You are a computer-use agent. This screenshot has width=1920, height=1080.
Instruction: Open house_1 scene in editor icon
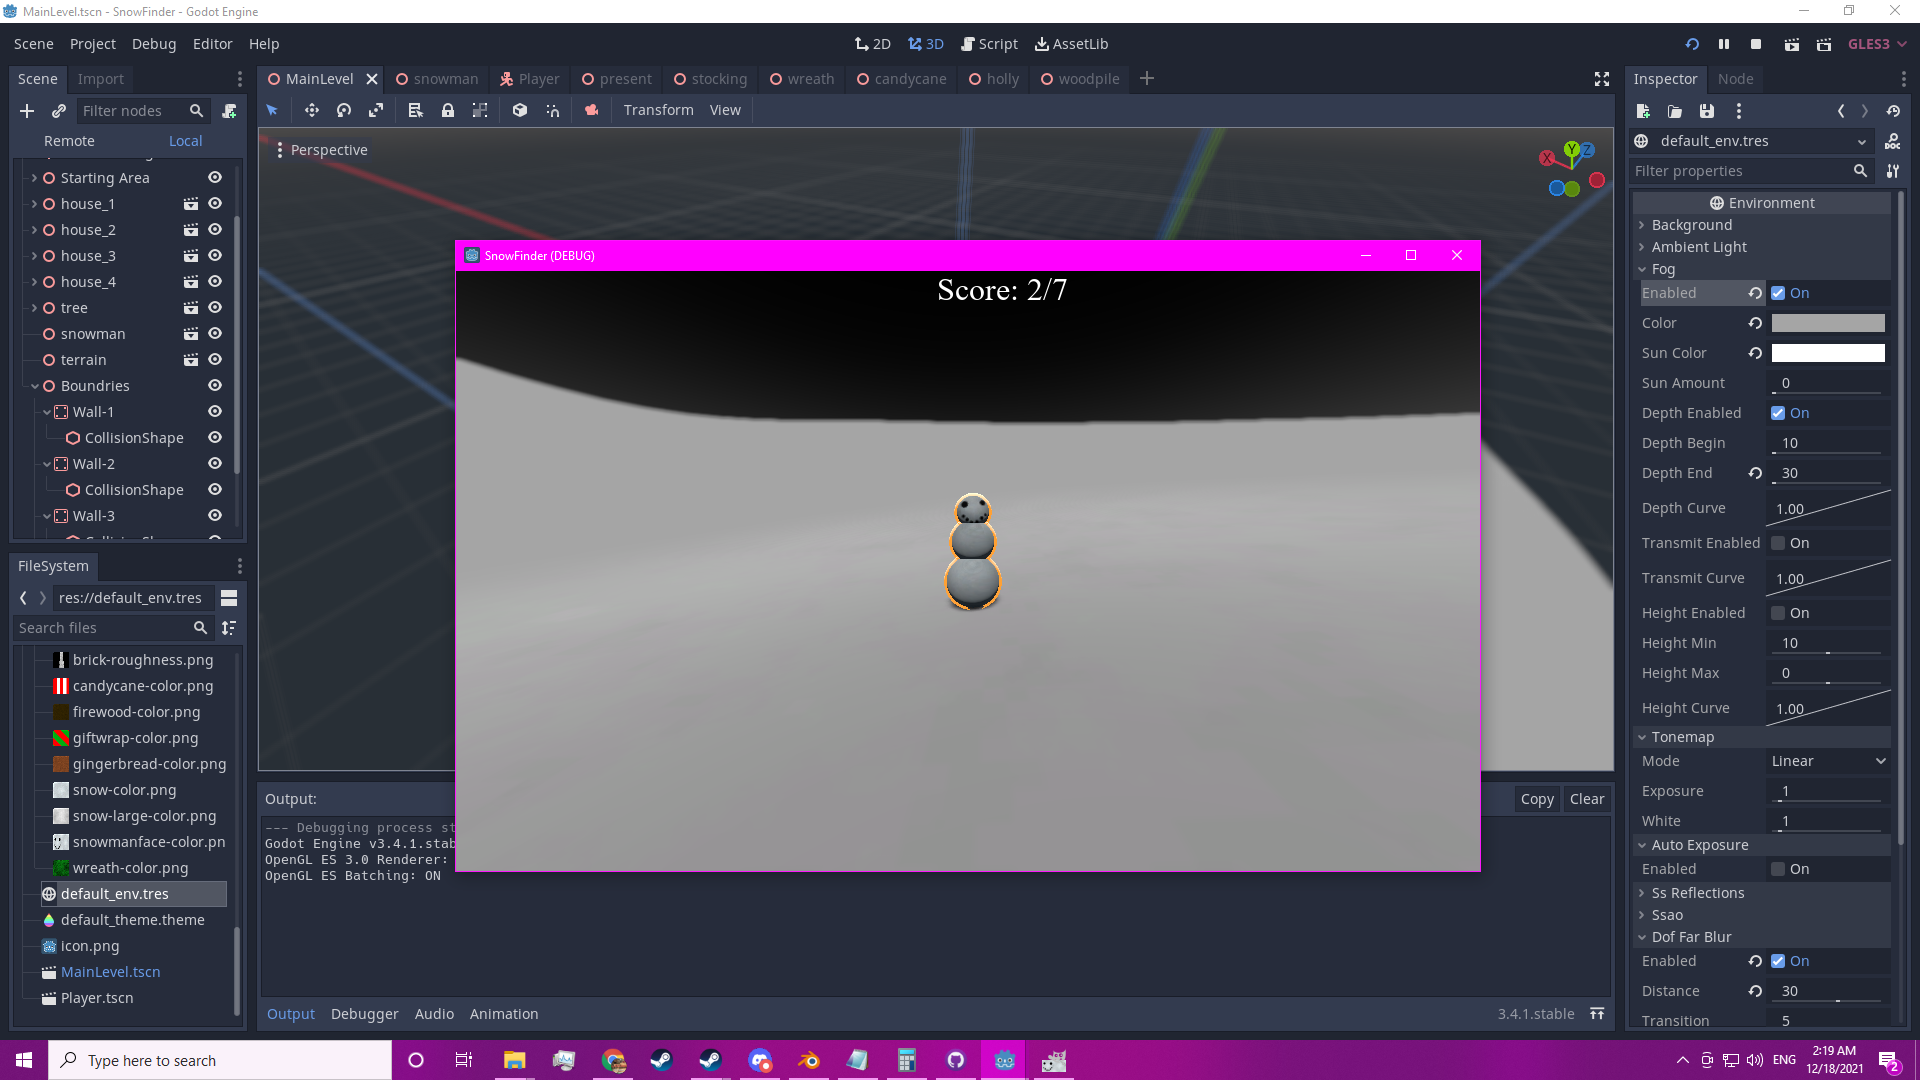click(190, 204)
